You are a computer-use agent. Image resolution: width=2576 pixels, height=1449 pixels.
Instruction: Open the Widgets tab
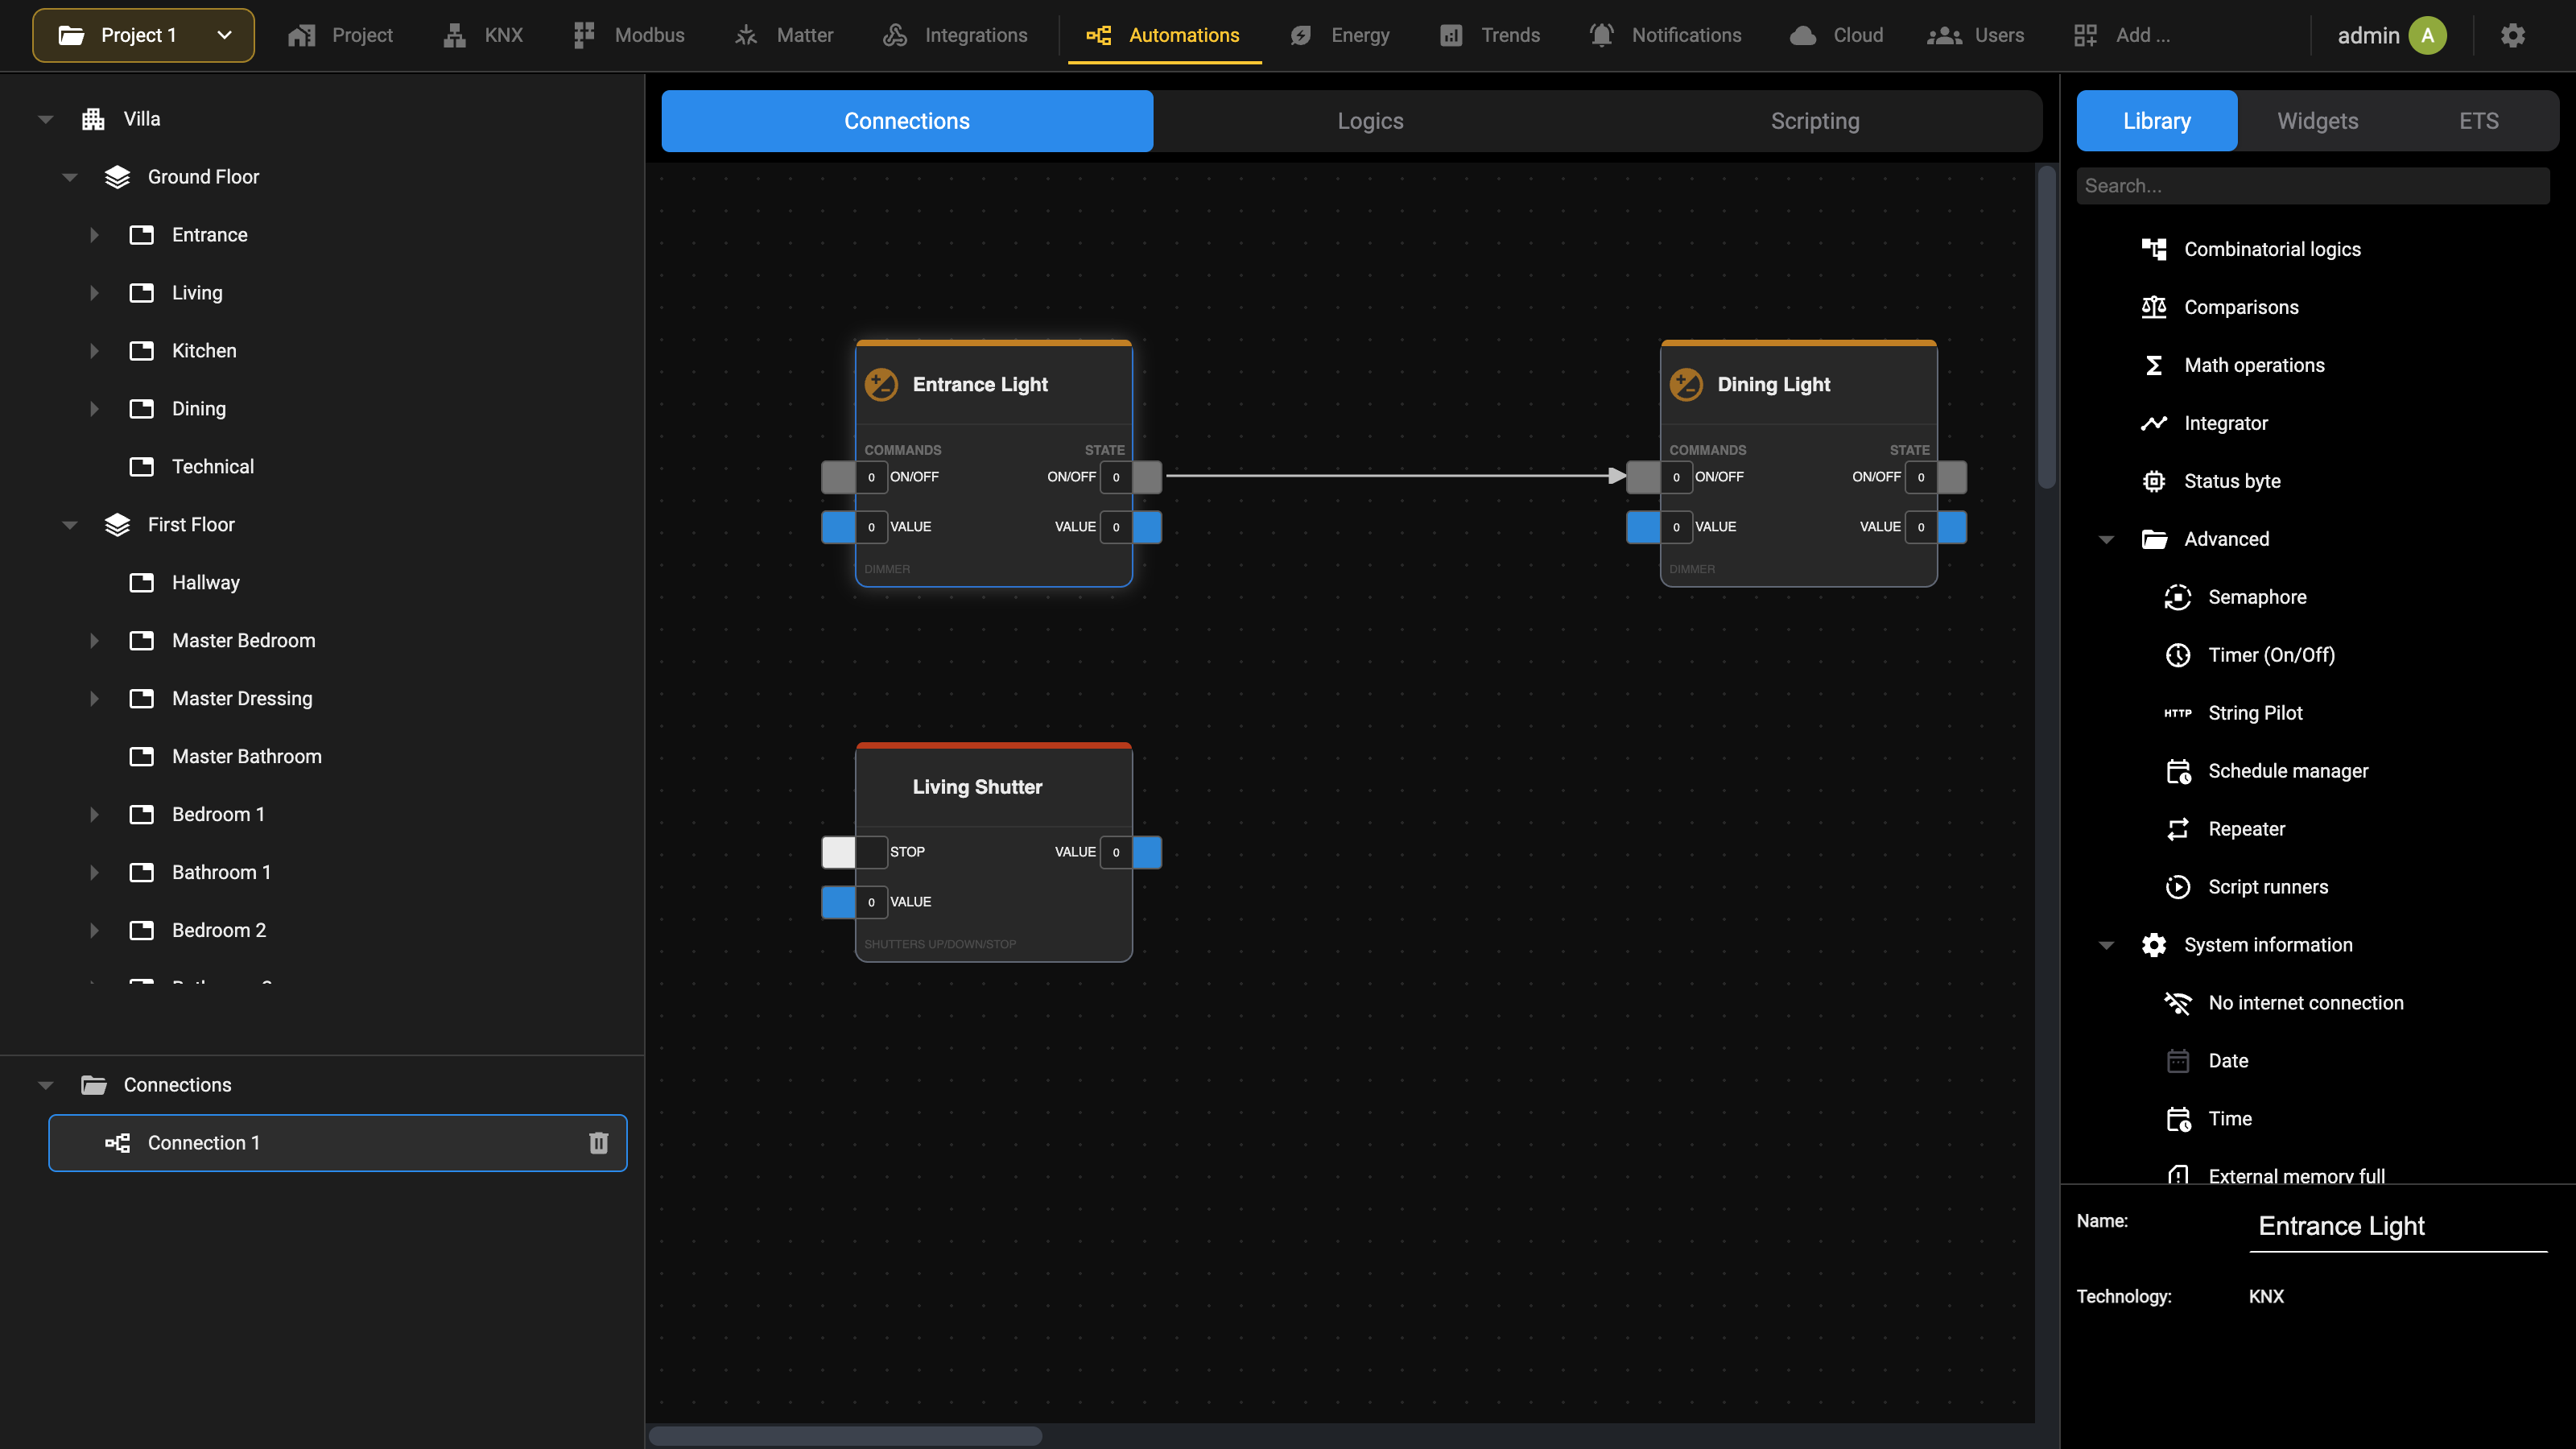click(x=2317, y=121)
